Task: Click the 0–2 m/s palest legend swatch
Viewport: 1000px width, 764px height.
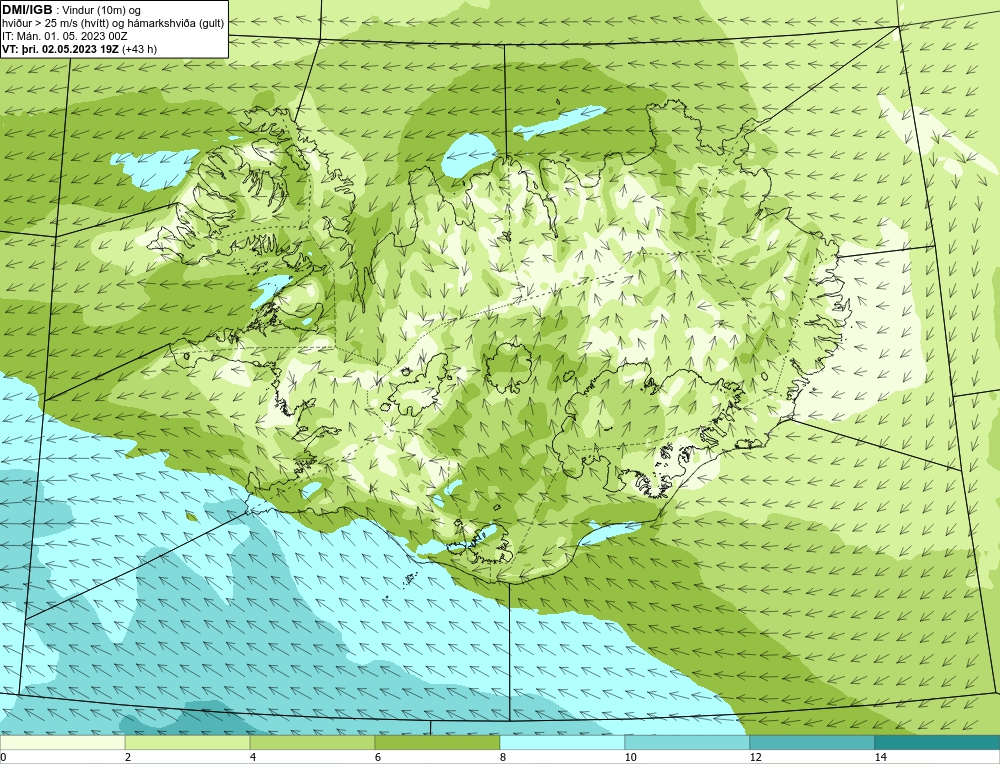Action: click(62, 742)
